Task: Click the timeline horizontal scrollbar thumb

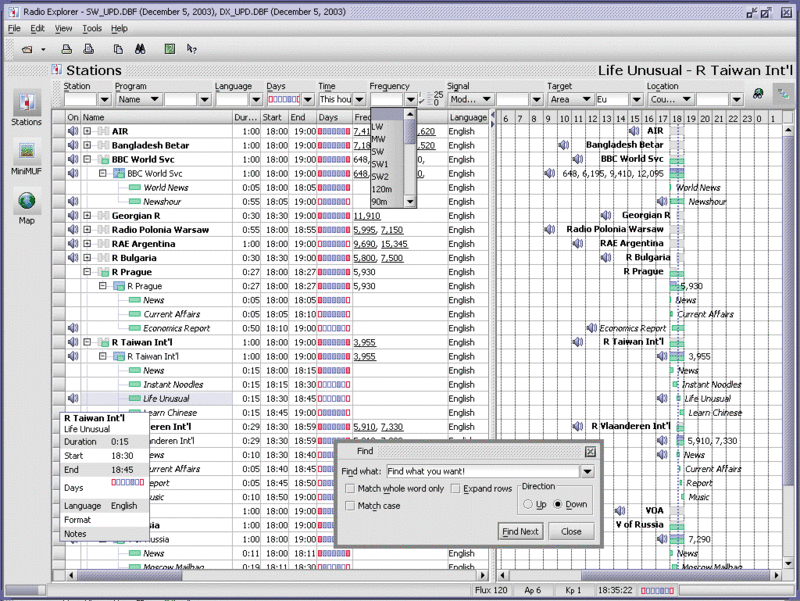Action: click(674, 575)
